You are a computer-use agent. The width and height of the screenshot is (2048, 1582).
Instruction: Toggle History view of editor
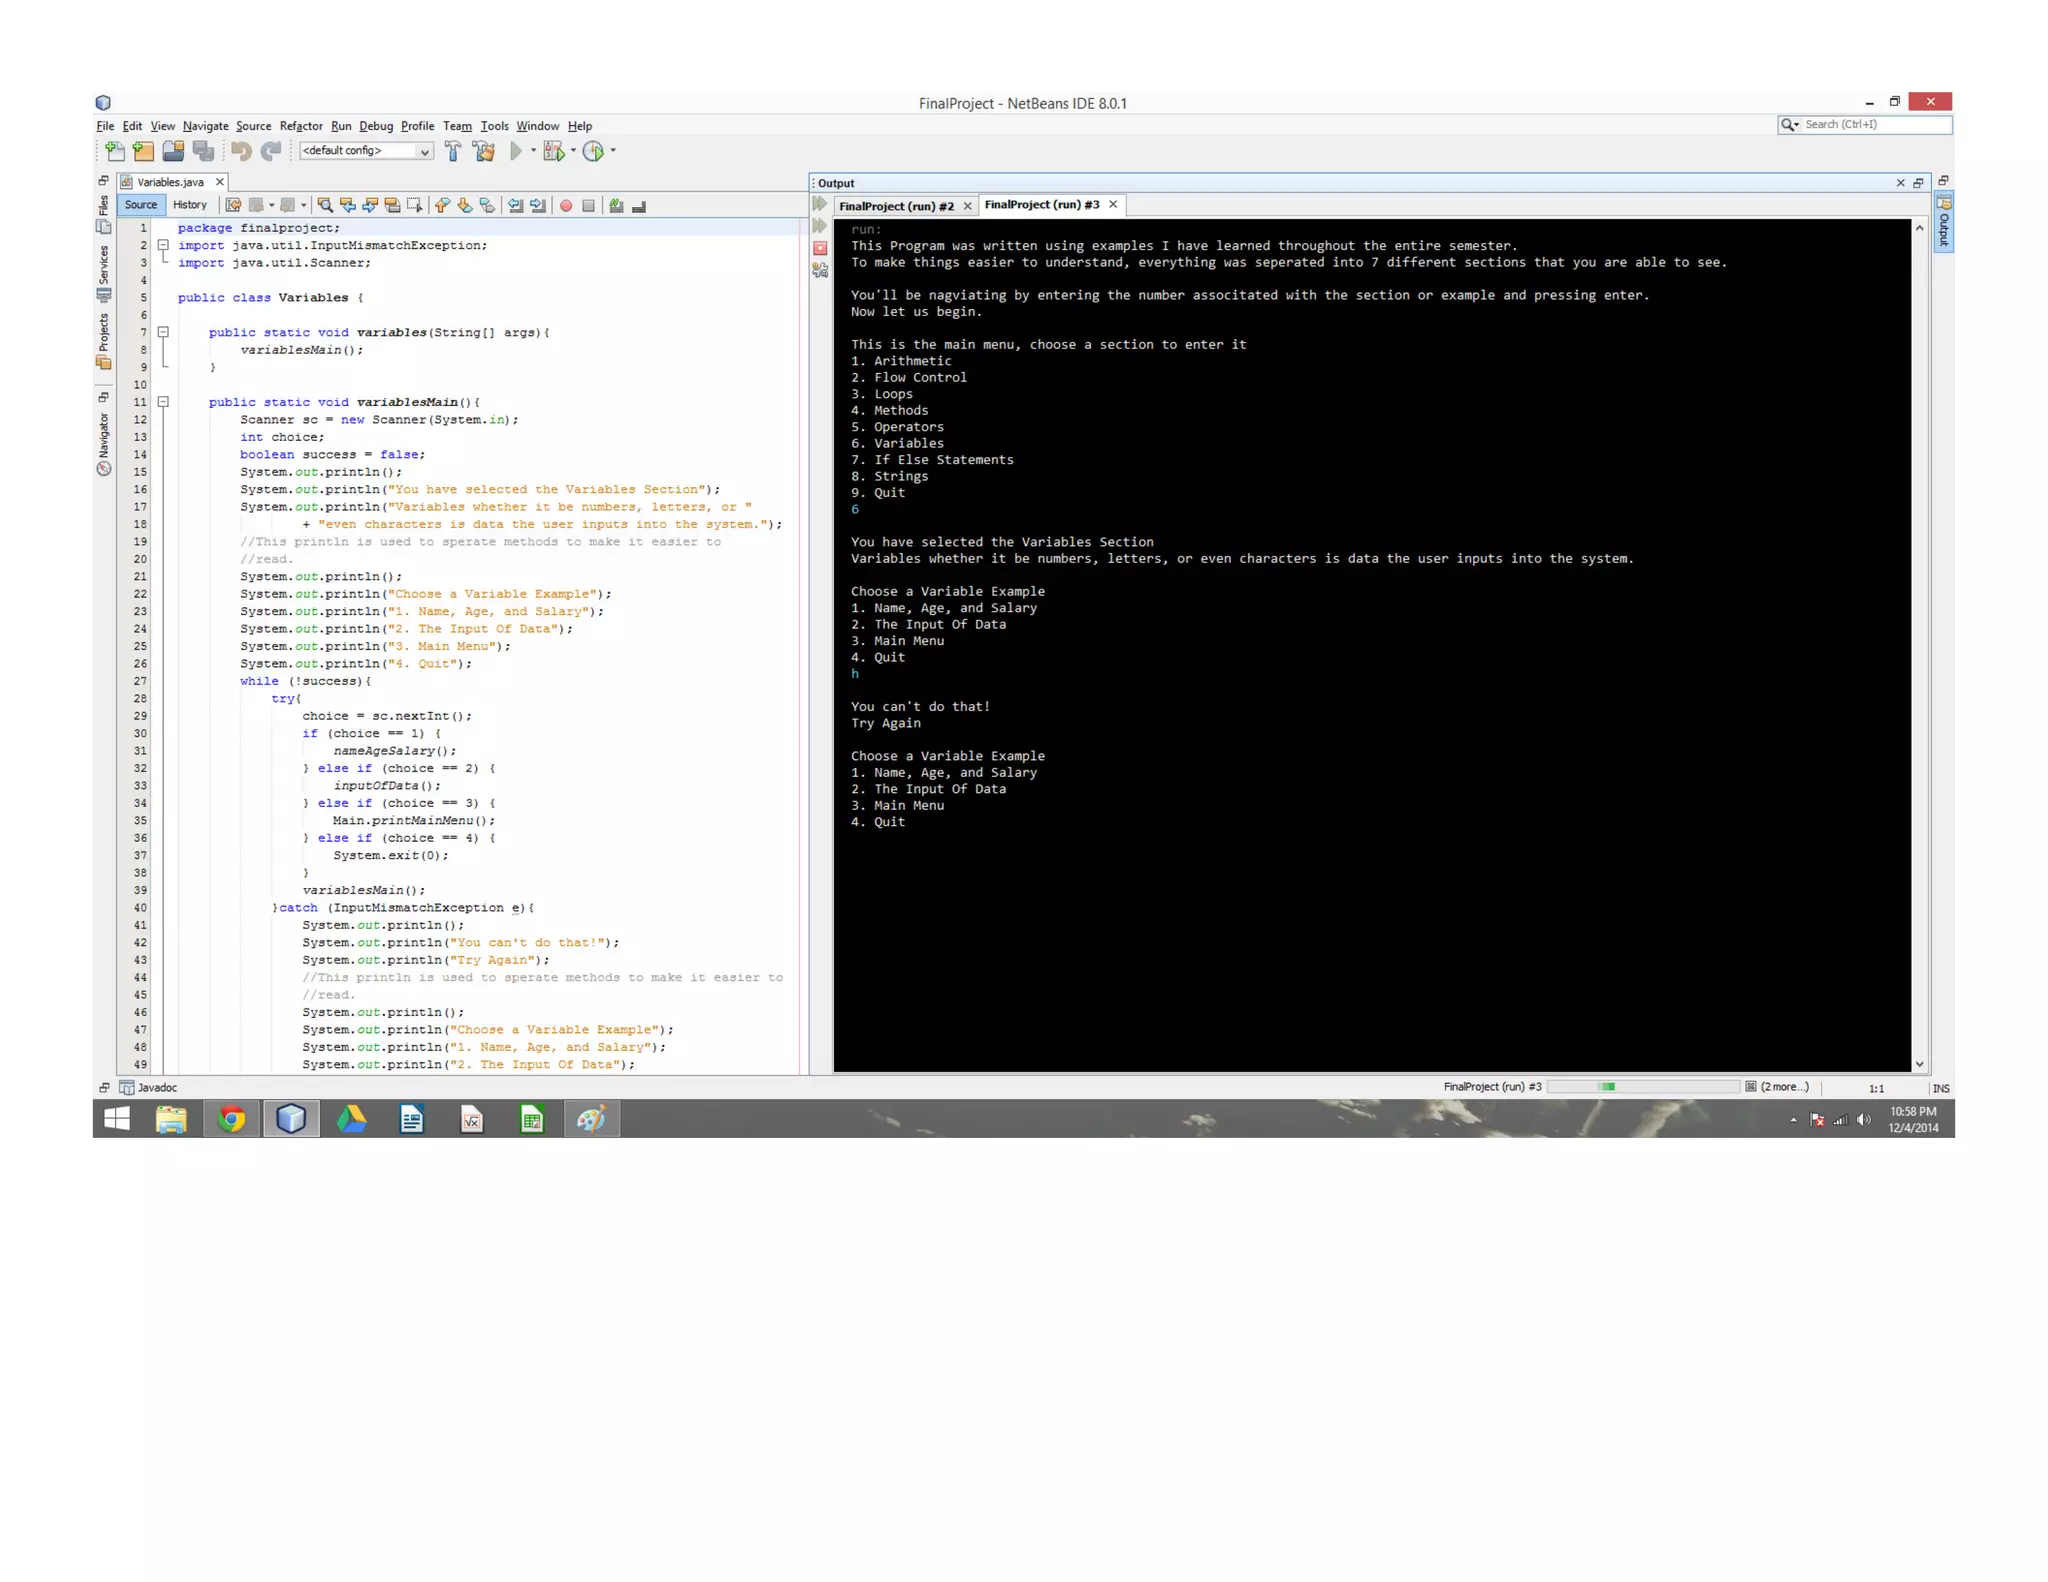coord(189,205)
